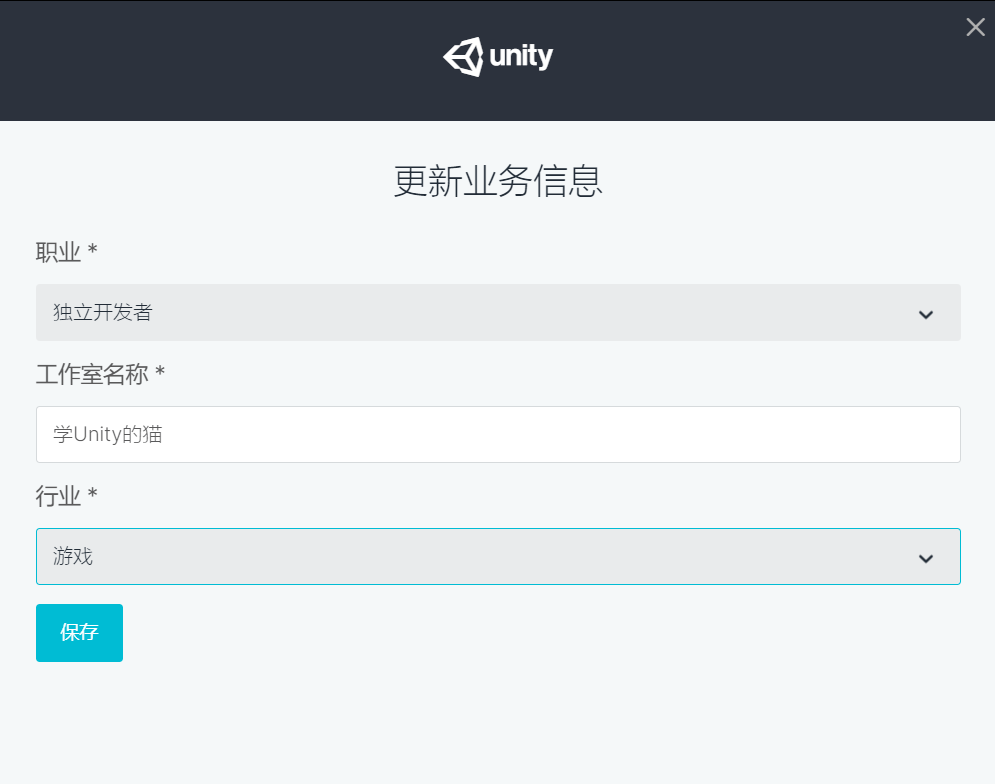The height and width of the screenshot is (784, 995).
Task: Close the dialog with the X icon
Action: pyautogui.click(x=975, y=27)
